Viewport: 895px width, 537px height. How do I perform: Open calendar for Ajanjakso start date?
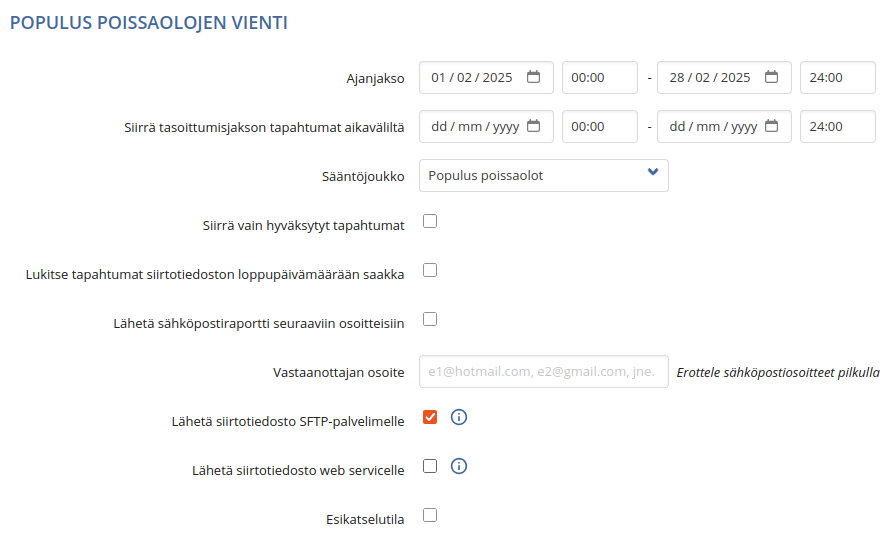[533, 77]
